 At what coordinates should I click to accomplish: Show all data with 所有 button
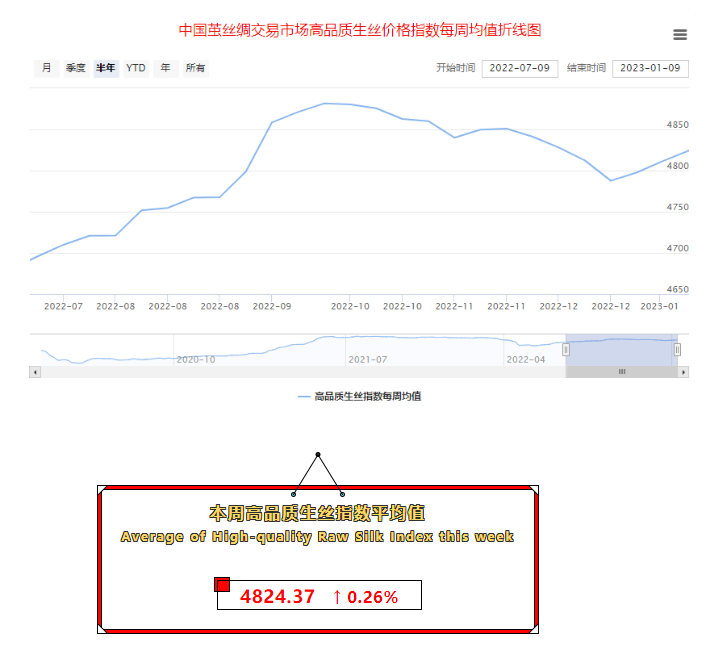pyautogui.click(x=196, y=68)
